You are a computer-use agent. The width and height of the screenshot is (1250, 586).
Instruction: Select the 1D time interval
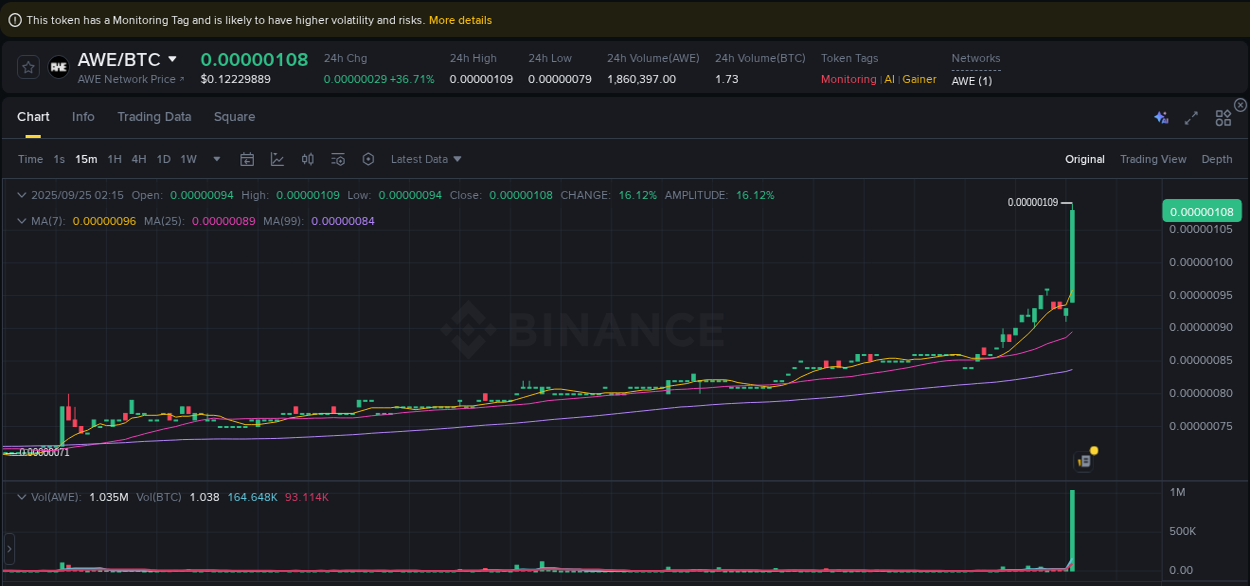[163, 158]
